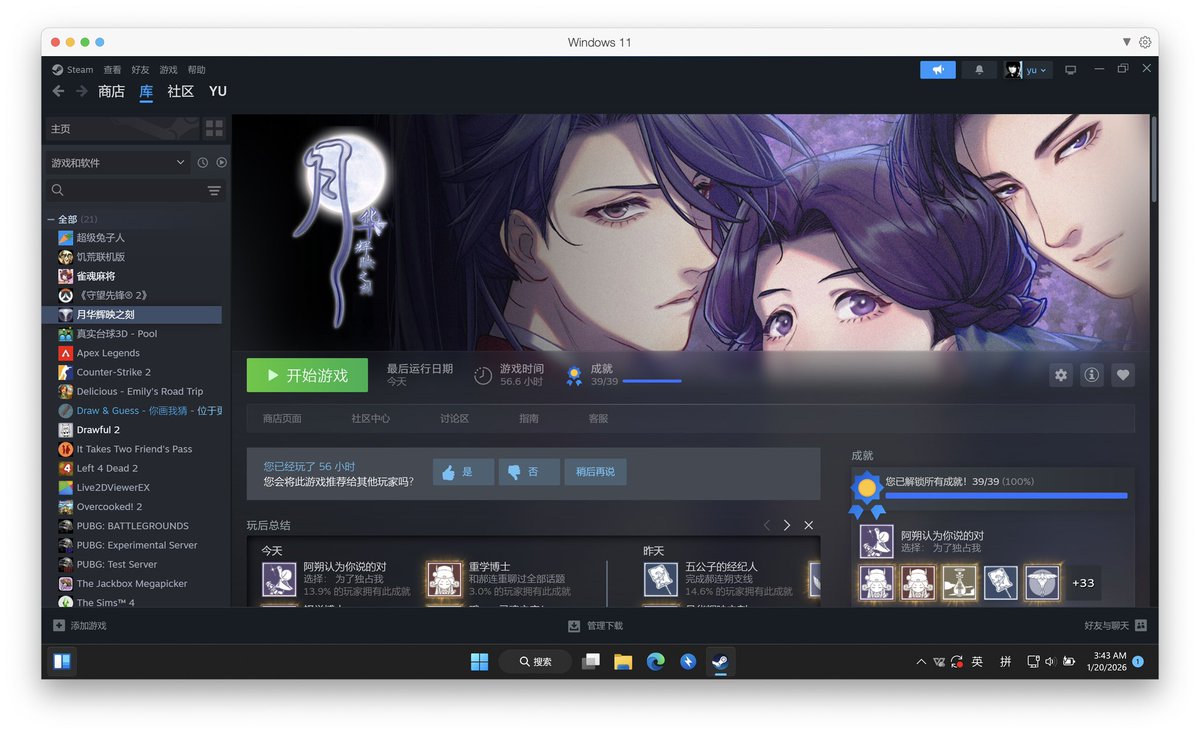The height and width of the screenshot is (734, 1200).
Task: Open the 库 library tab
Action: [146, 91]
